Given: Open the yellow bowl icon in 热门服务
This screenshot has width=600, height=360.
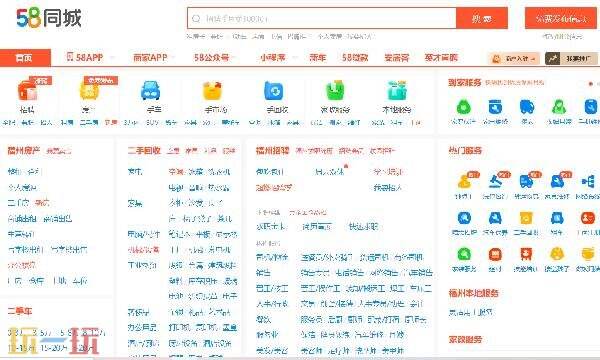Looking at the screenshot, I should pyautogui.click(x=588, y=254).
